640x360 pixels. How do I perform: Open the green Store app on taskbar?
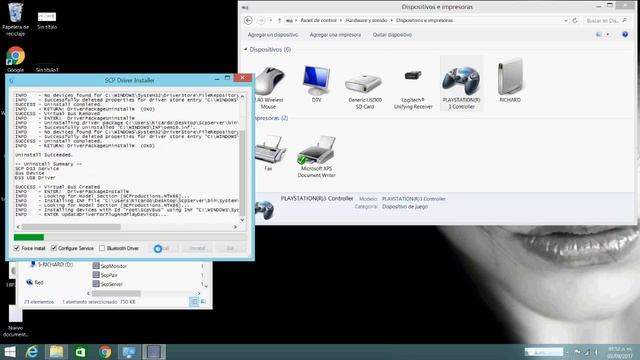(x=80, y=352)
